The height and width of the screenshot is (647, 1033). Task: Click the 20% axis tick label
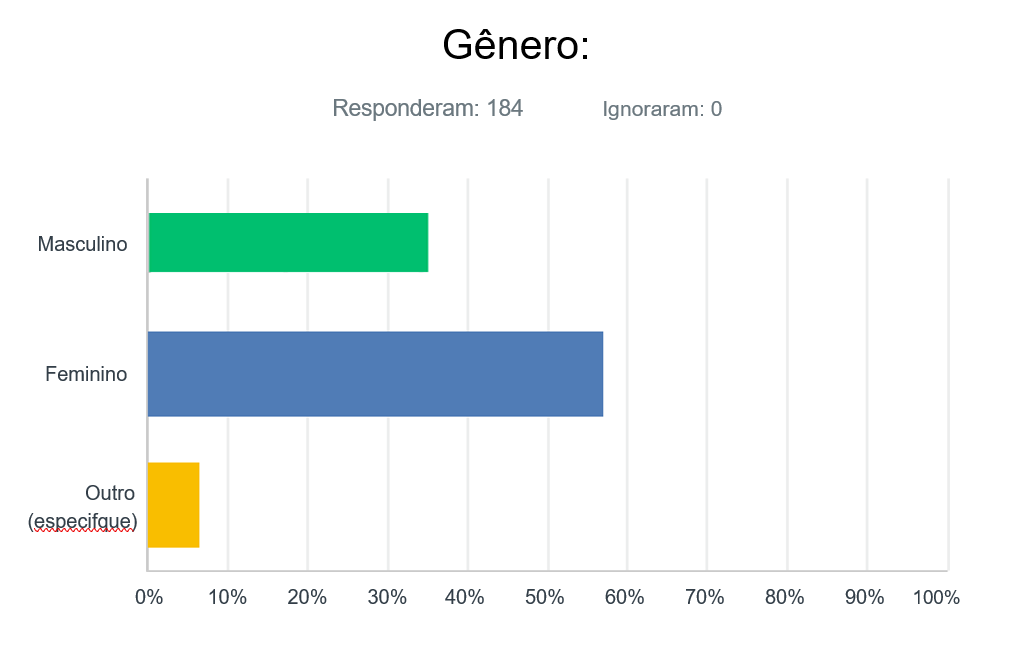(307, 597)
